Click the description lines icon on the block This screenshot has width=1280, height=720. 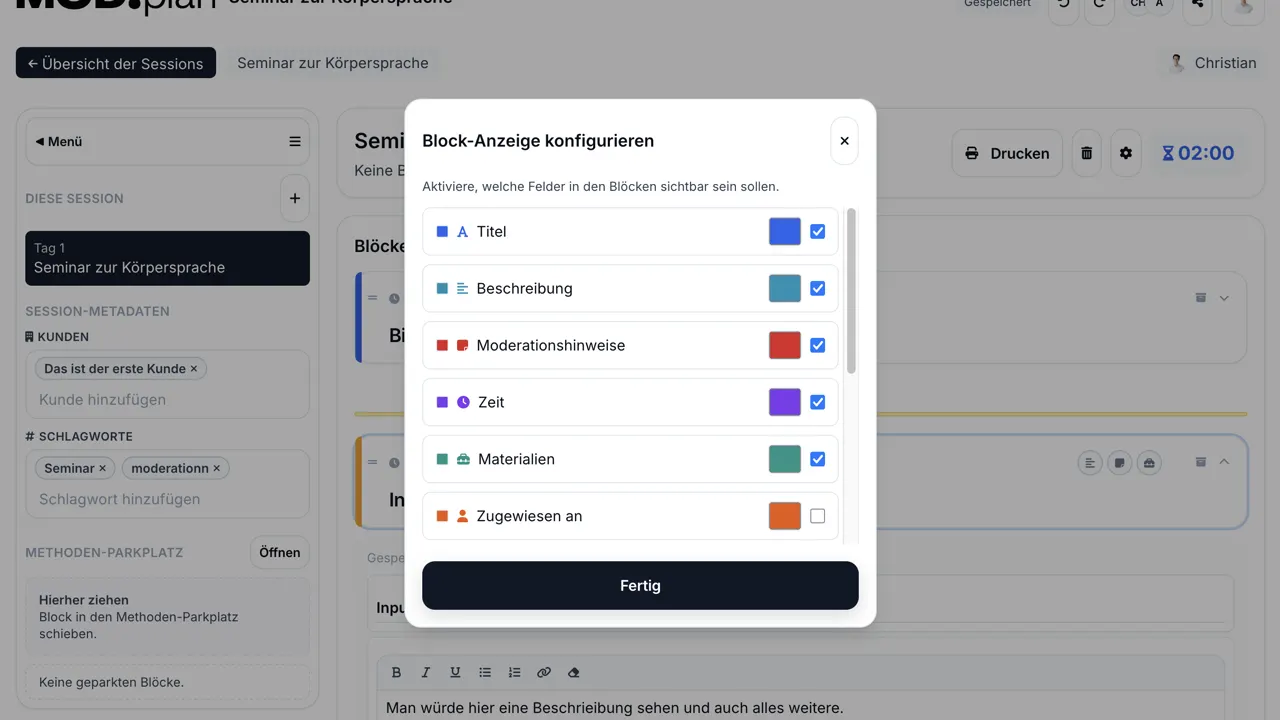[x=1089, y=462]
